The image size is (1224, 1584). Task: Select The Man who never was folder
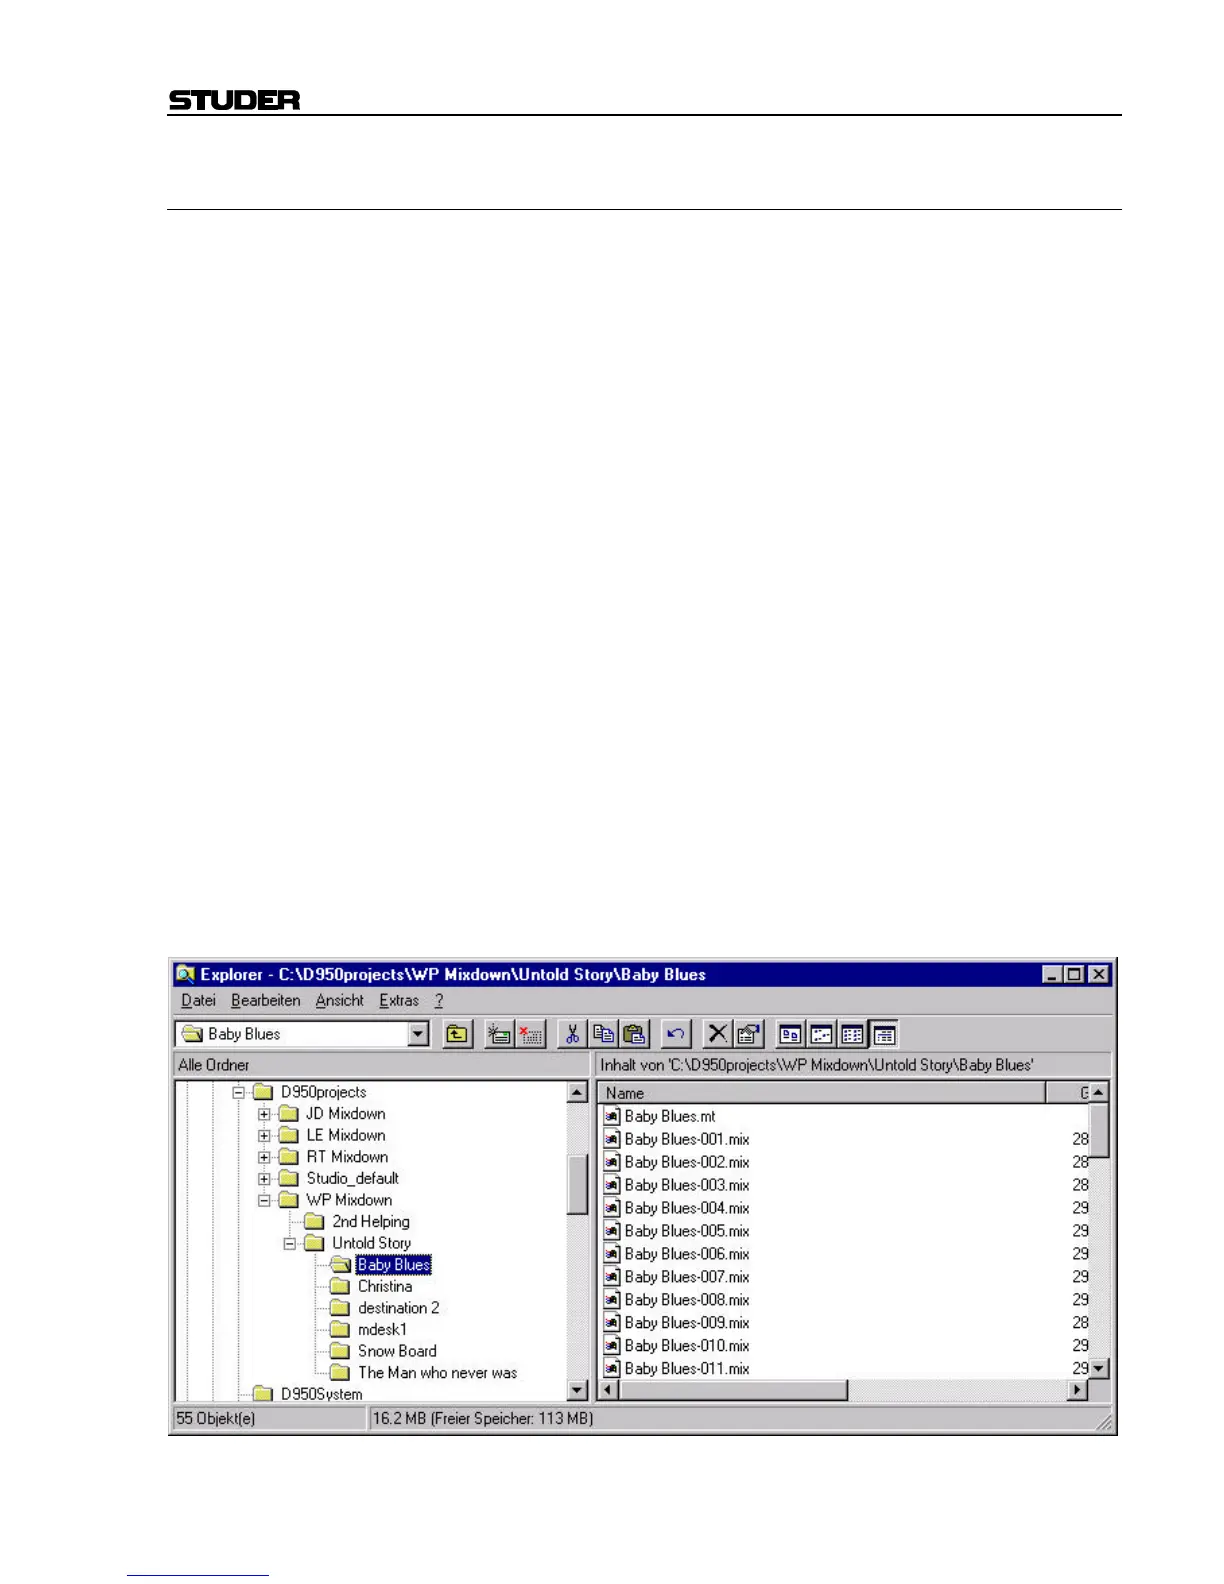438,1373
